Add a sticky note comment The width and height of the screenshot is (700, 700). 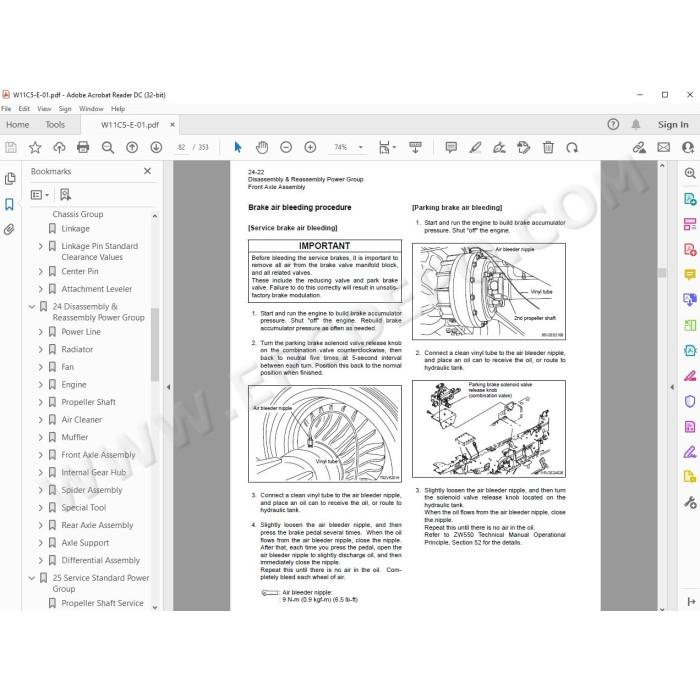click(x=451, y=147)
